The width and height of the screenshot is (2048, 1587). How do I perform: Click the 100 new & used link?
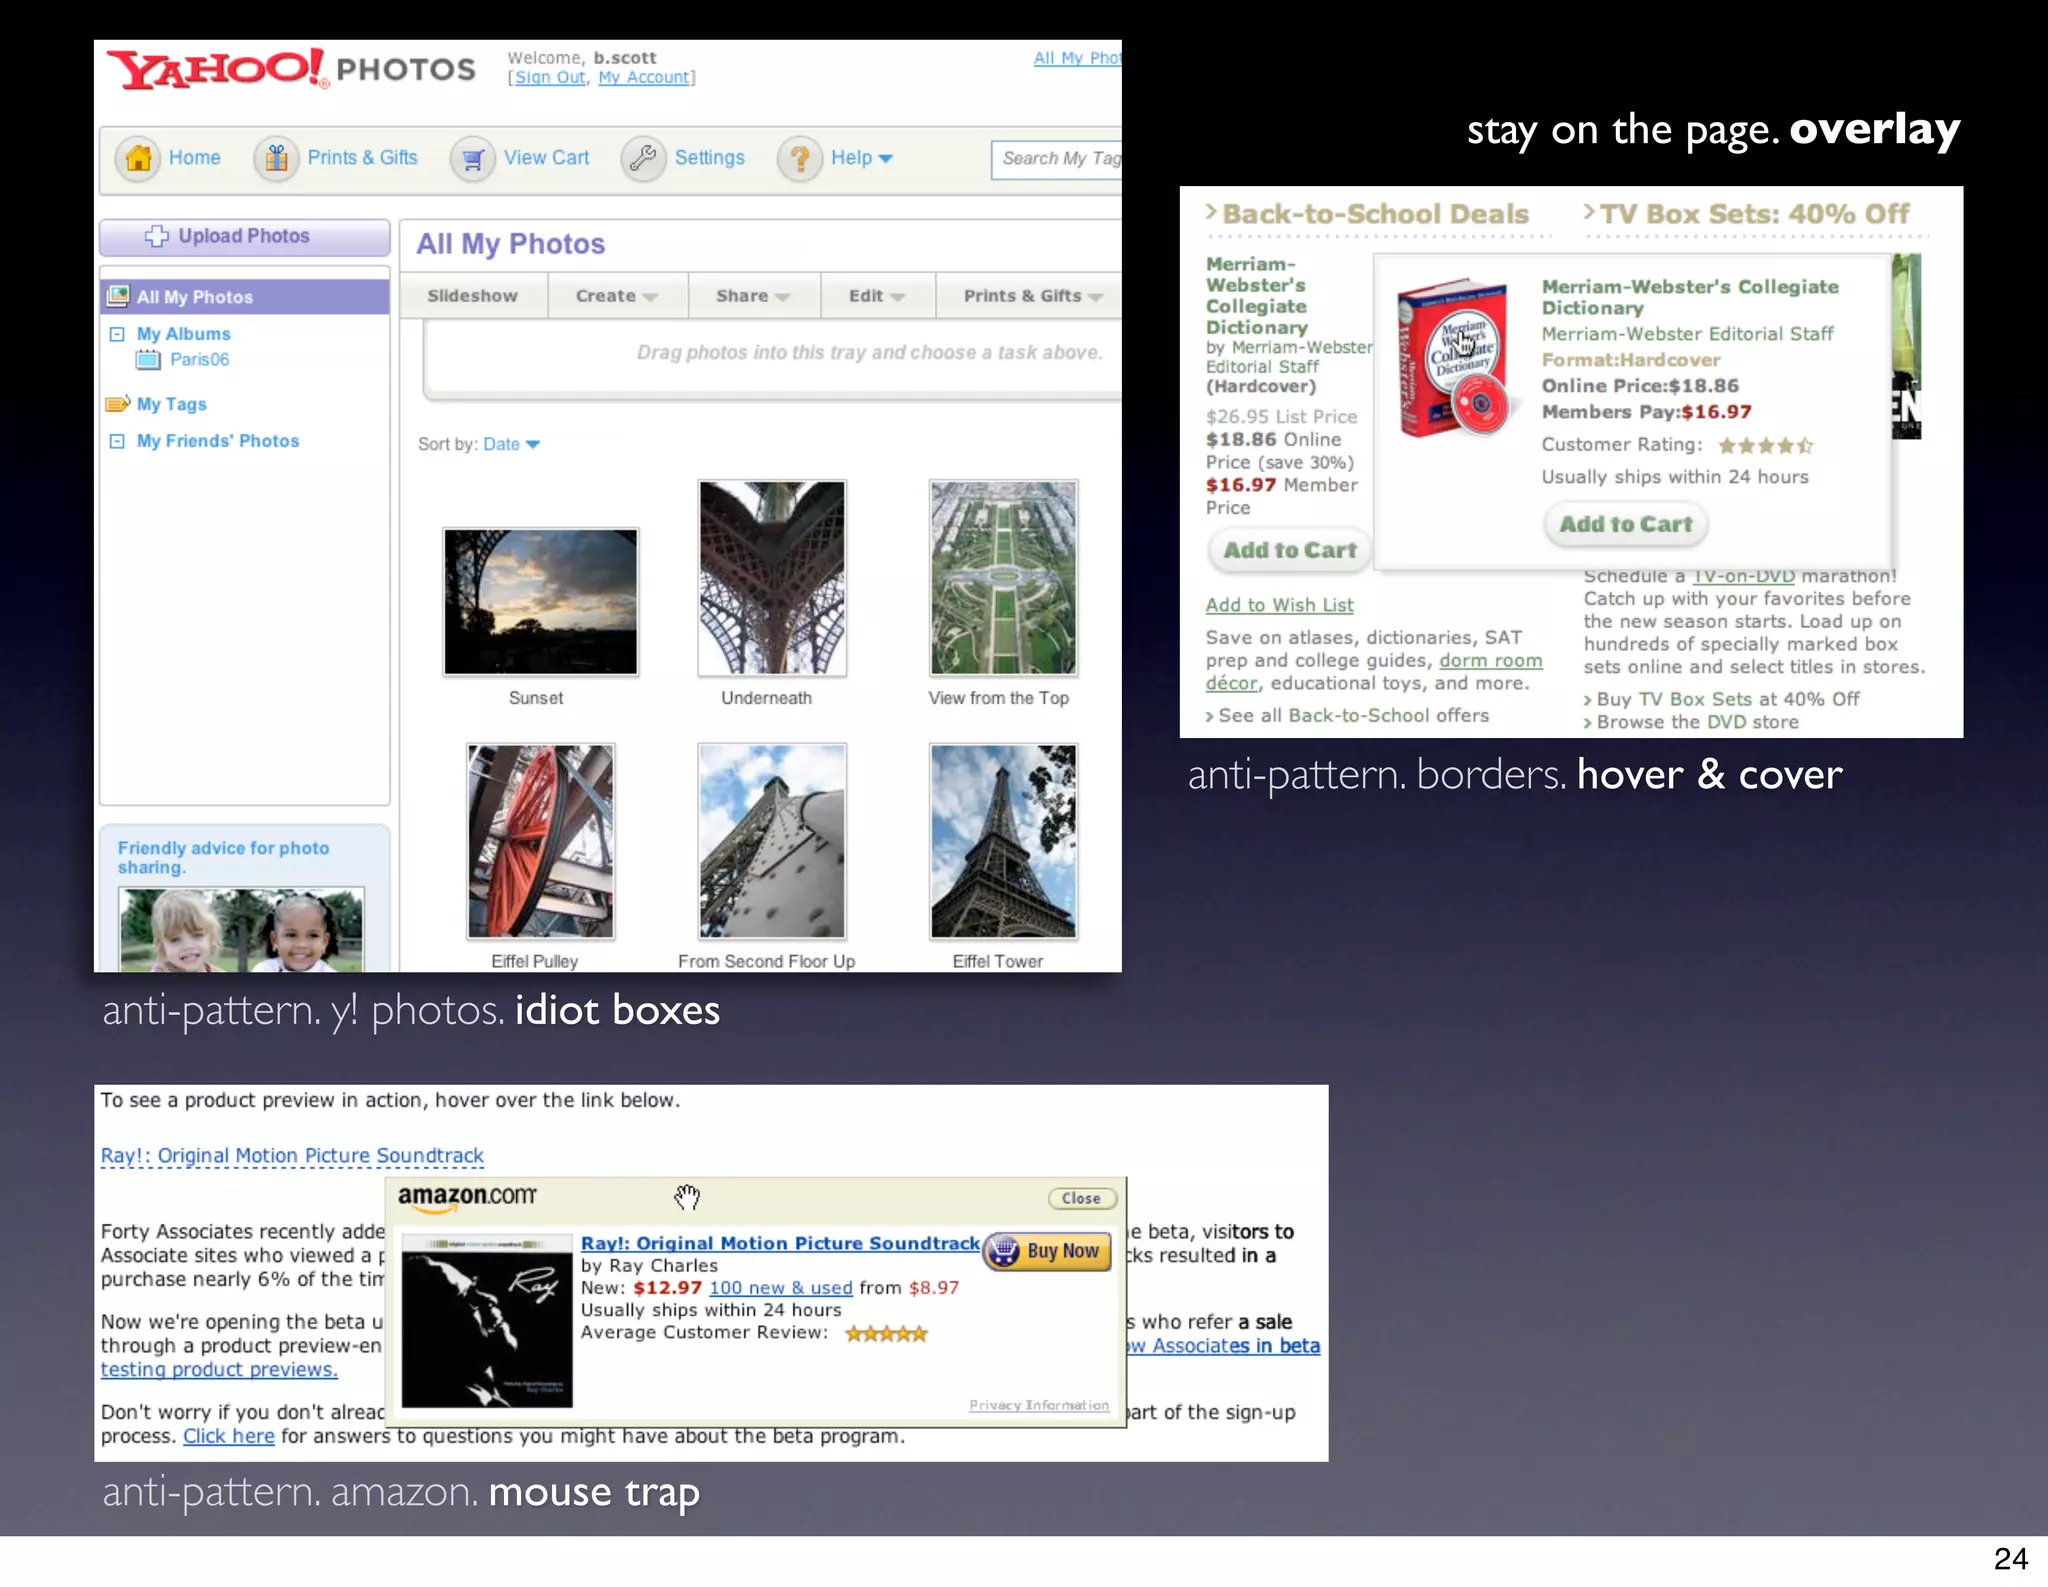(x=781, y=1288)
